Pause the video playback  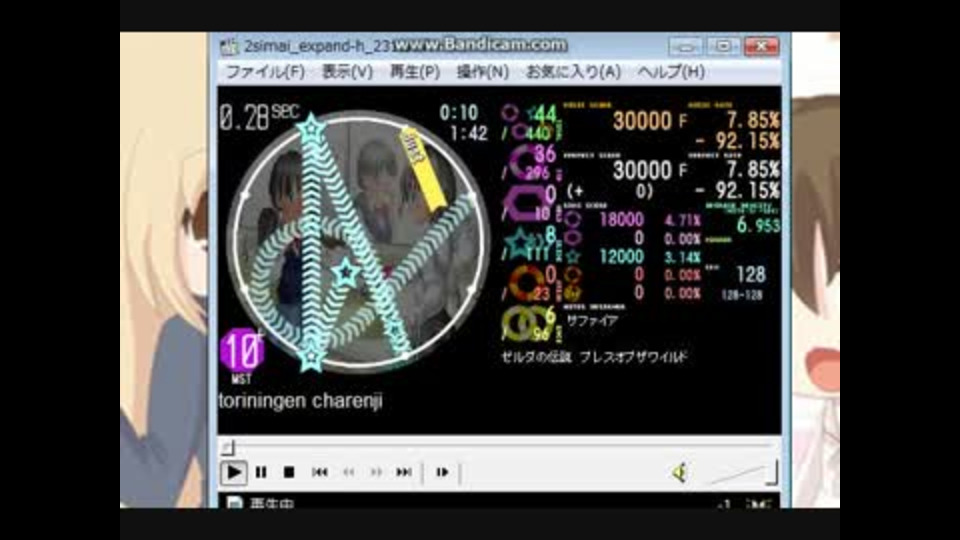pos(261,472)
